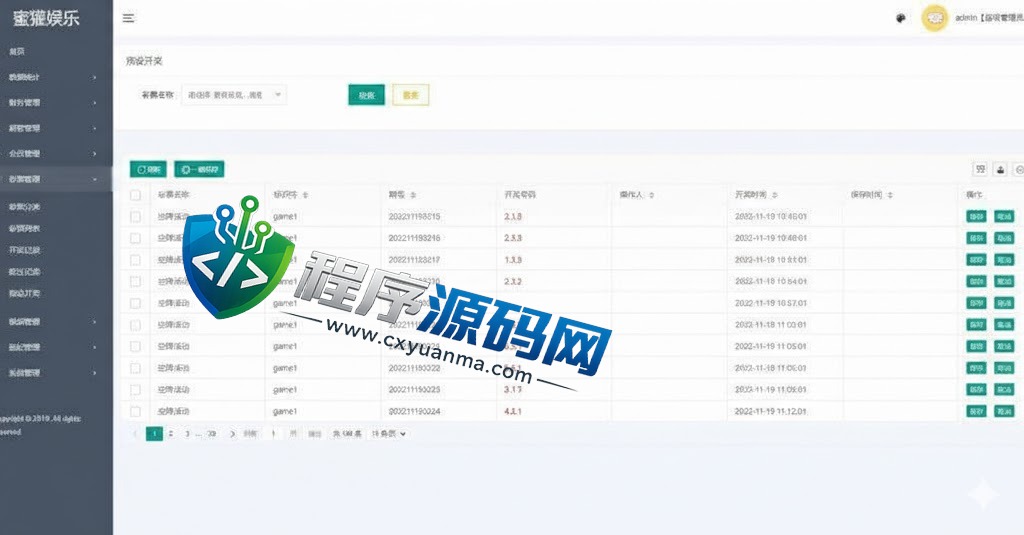Viewport: 1024px width, 535px height.
Task: Expand the sidebar menu directly above 系统管理
Action: click(56, 347)
